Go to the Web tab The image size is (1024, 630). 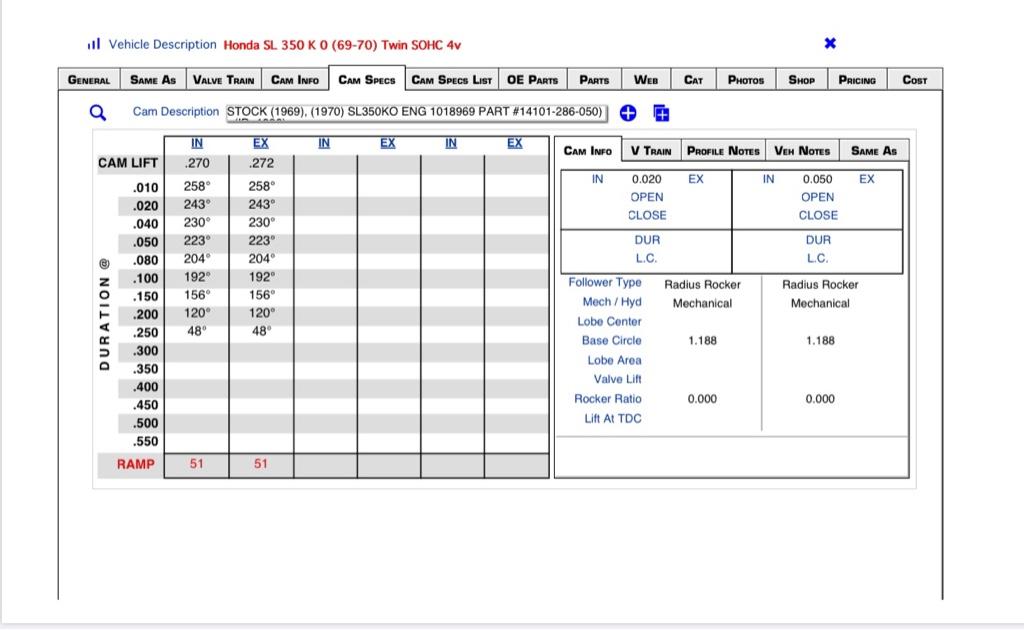pos(646,80)
